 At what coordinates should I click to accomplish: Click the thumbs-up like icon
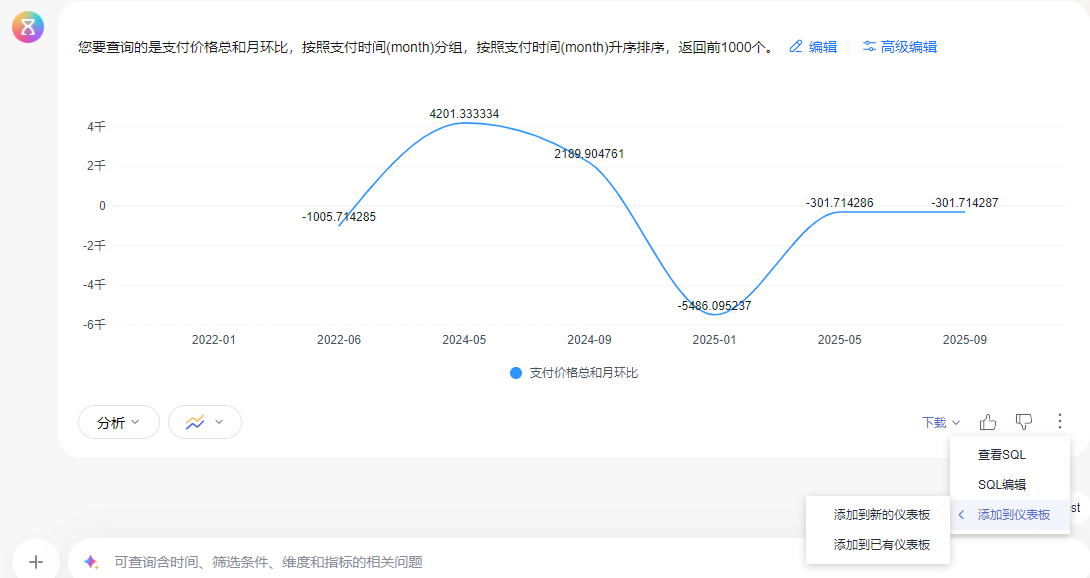(x=988, y=422)
